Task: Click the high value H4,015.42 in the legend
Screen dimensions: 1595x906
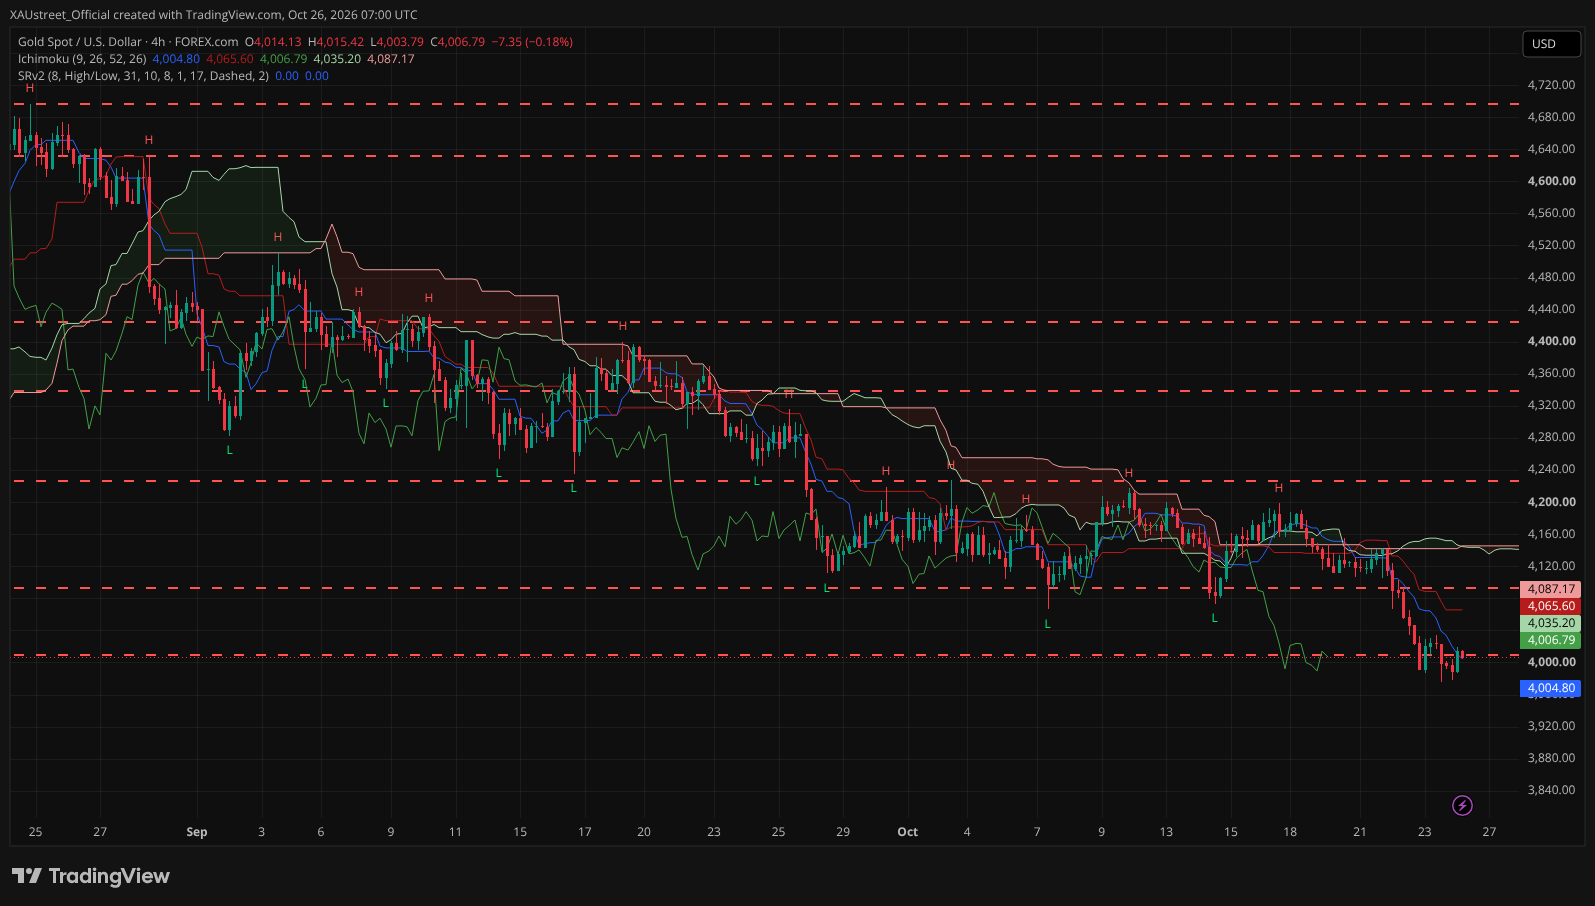Action: [336, 42]
